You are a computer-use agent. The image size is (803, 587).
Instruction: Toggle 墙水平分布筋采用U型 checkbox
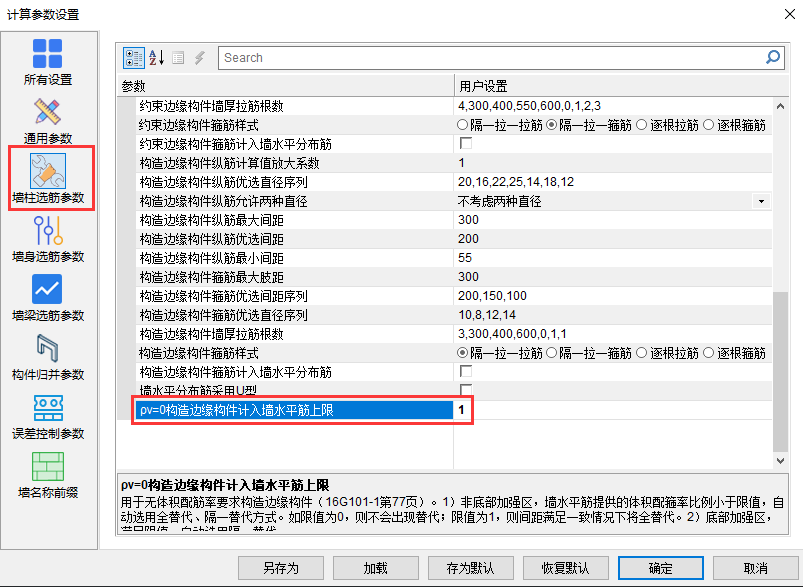click(x=466, y=390)
